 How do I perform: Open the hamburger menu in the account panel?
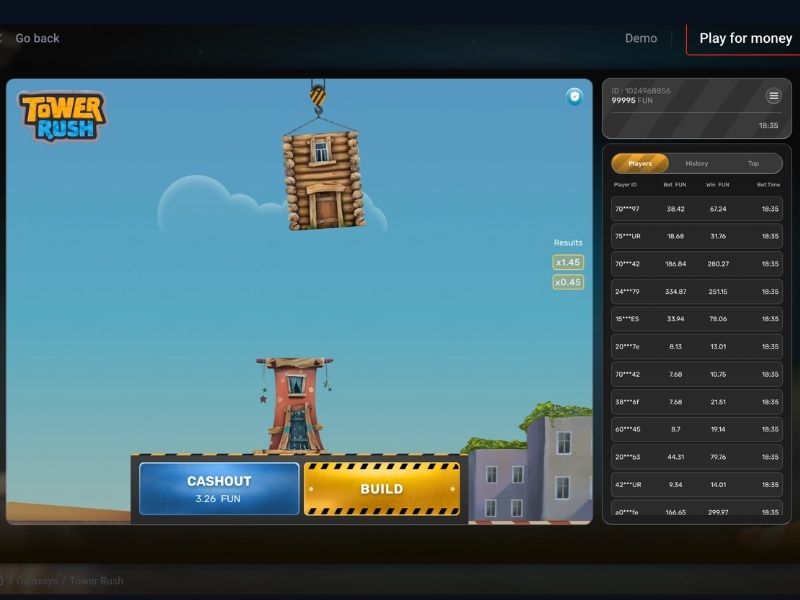pyautogui.click(x=773, y=96)
